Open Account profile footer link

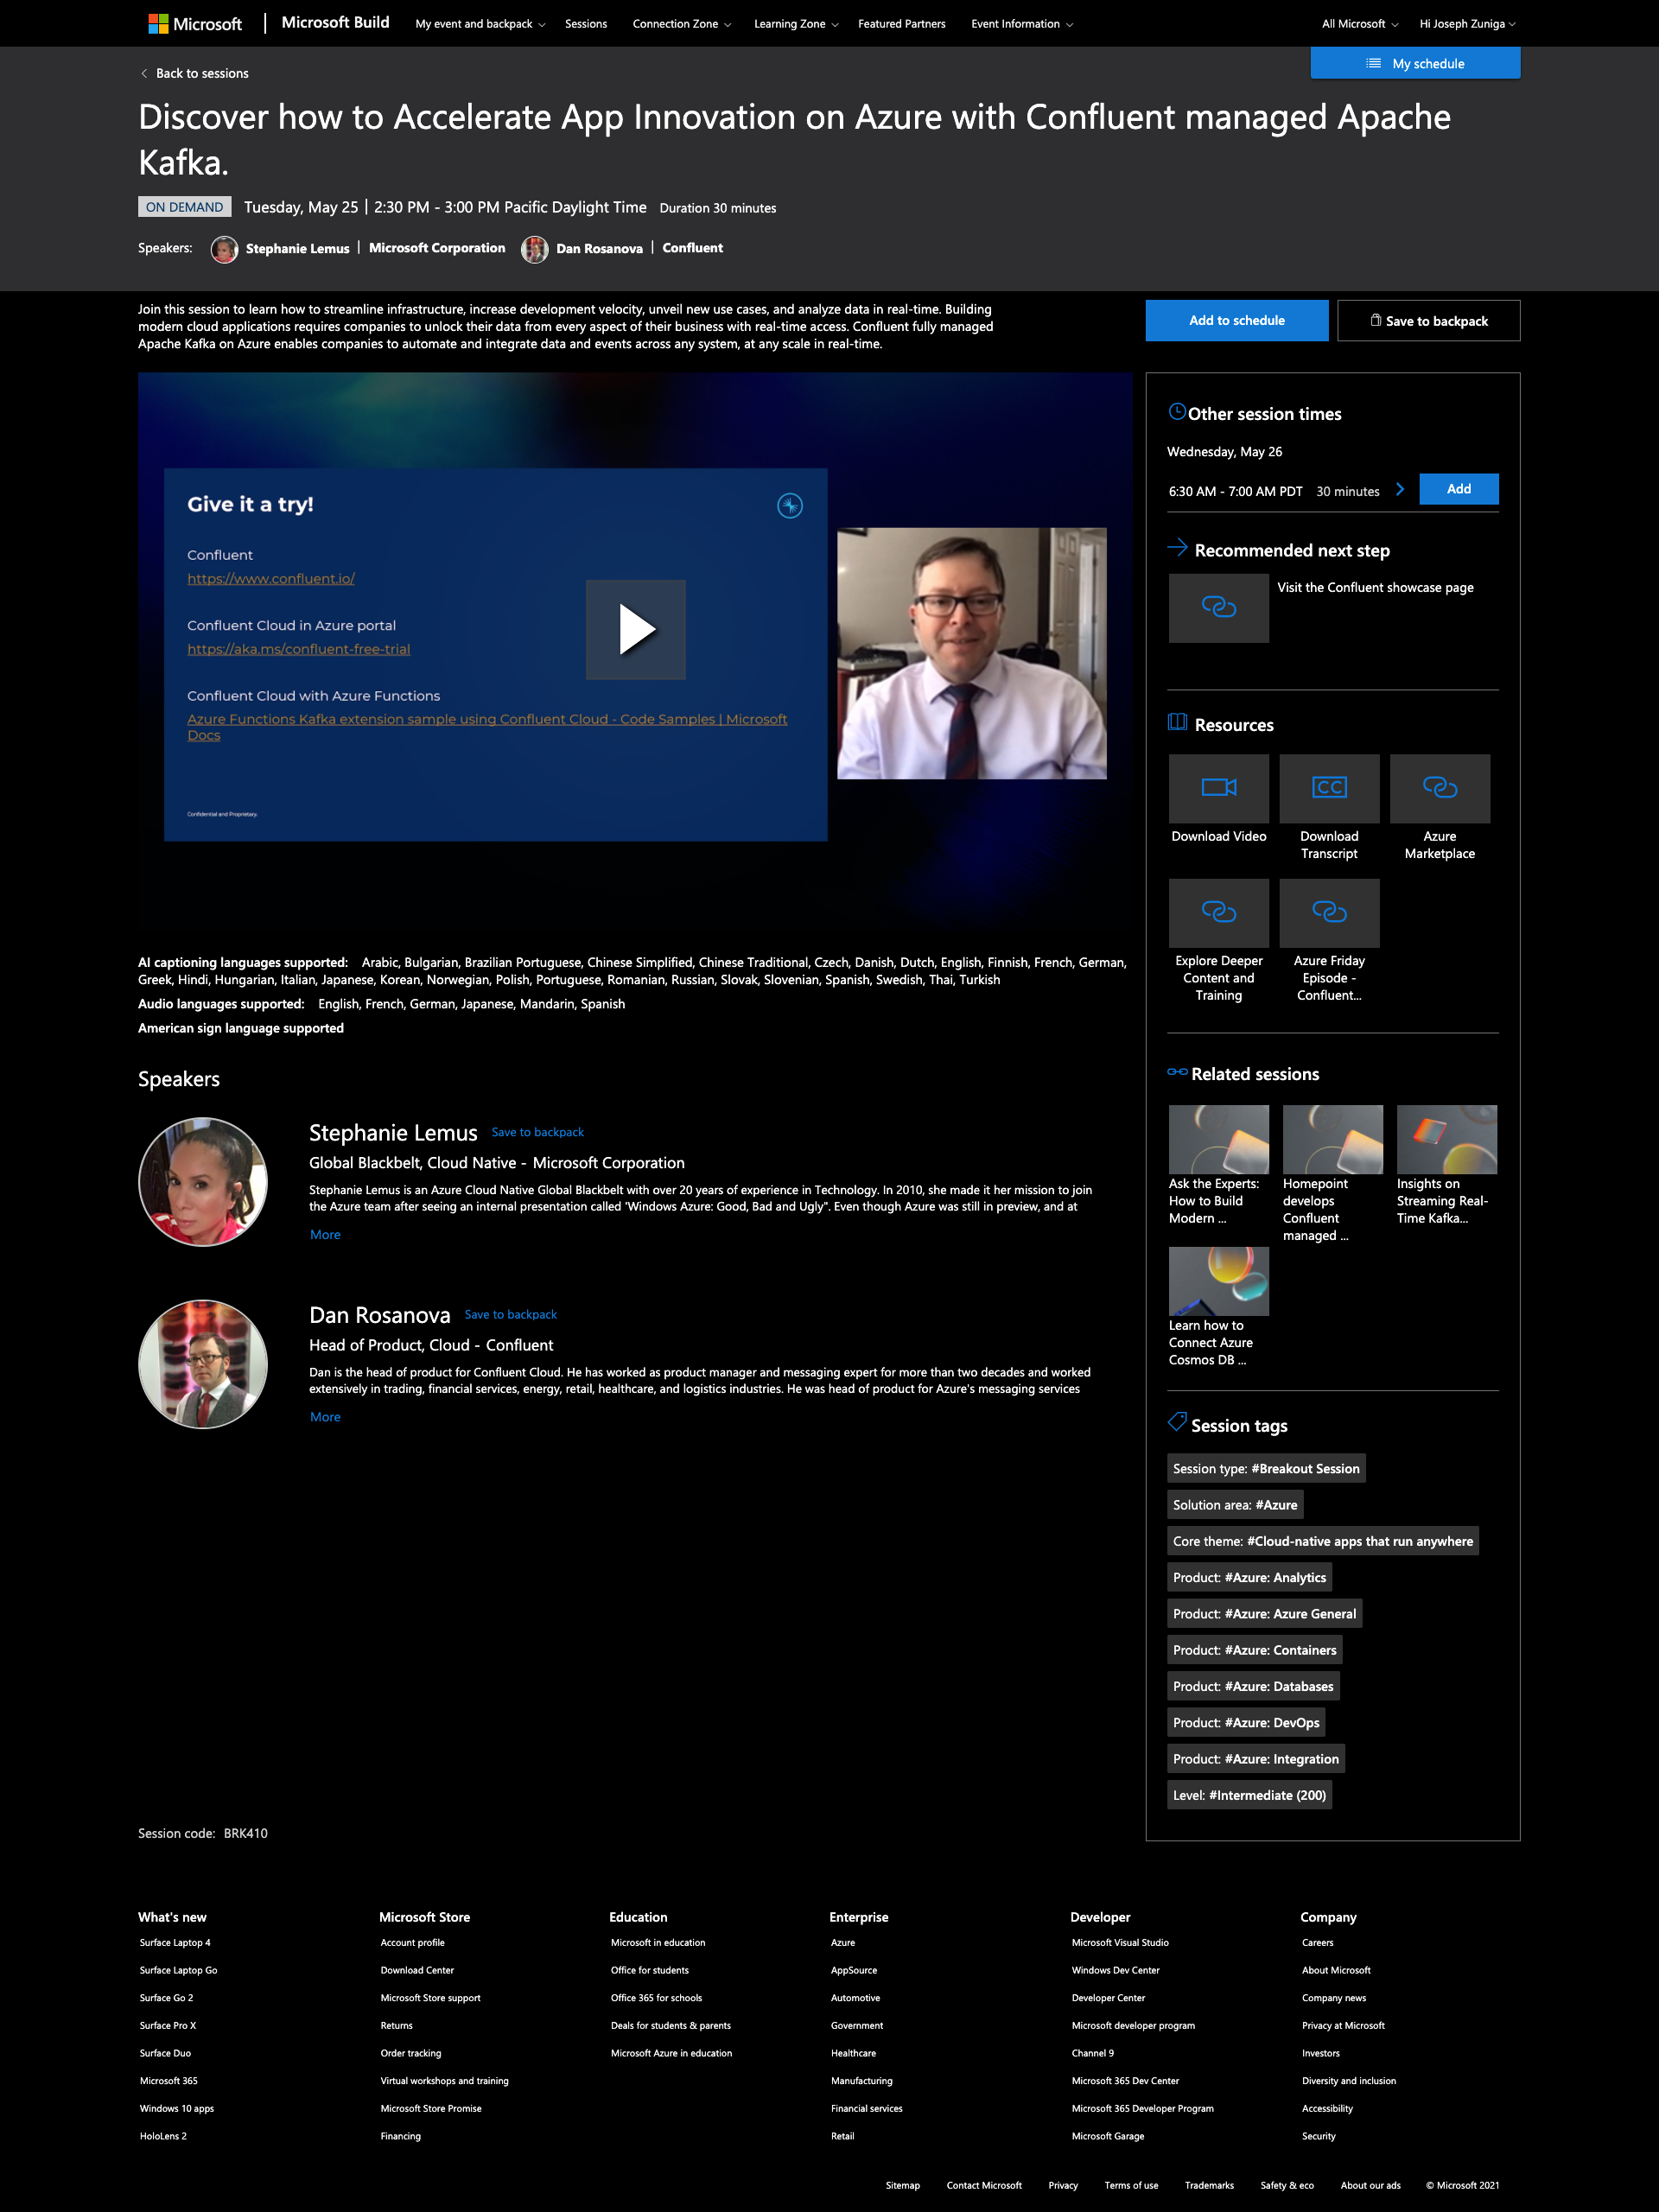412,1942
